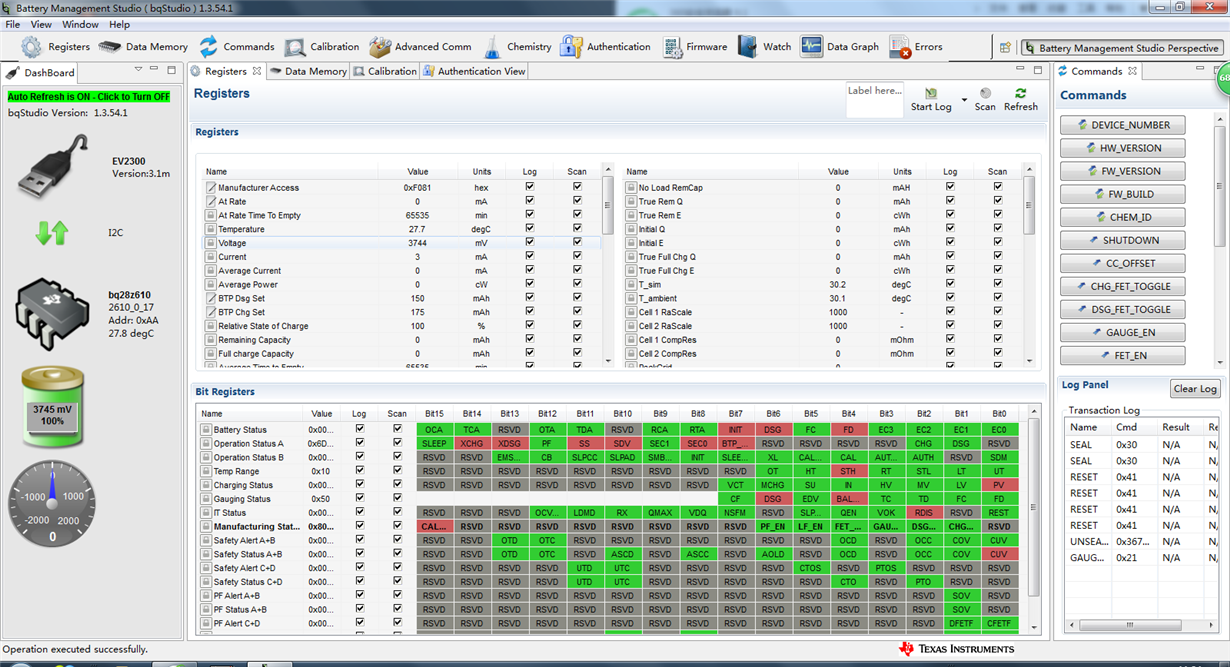
Task: Send the CHEM_ID command
Action: (x=1123, y=217)
